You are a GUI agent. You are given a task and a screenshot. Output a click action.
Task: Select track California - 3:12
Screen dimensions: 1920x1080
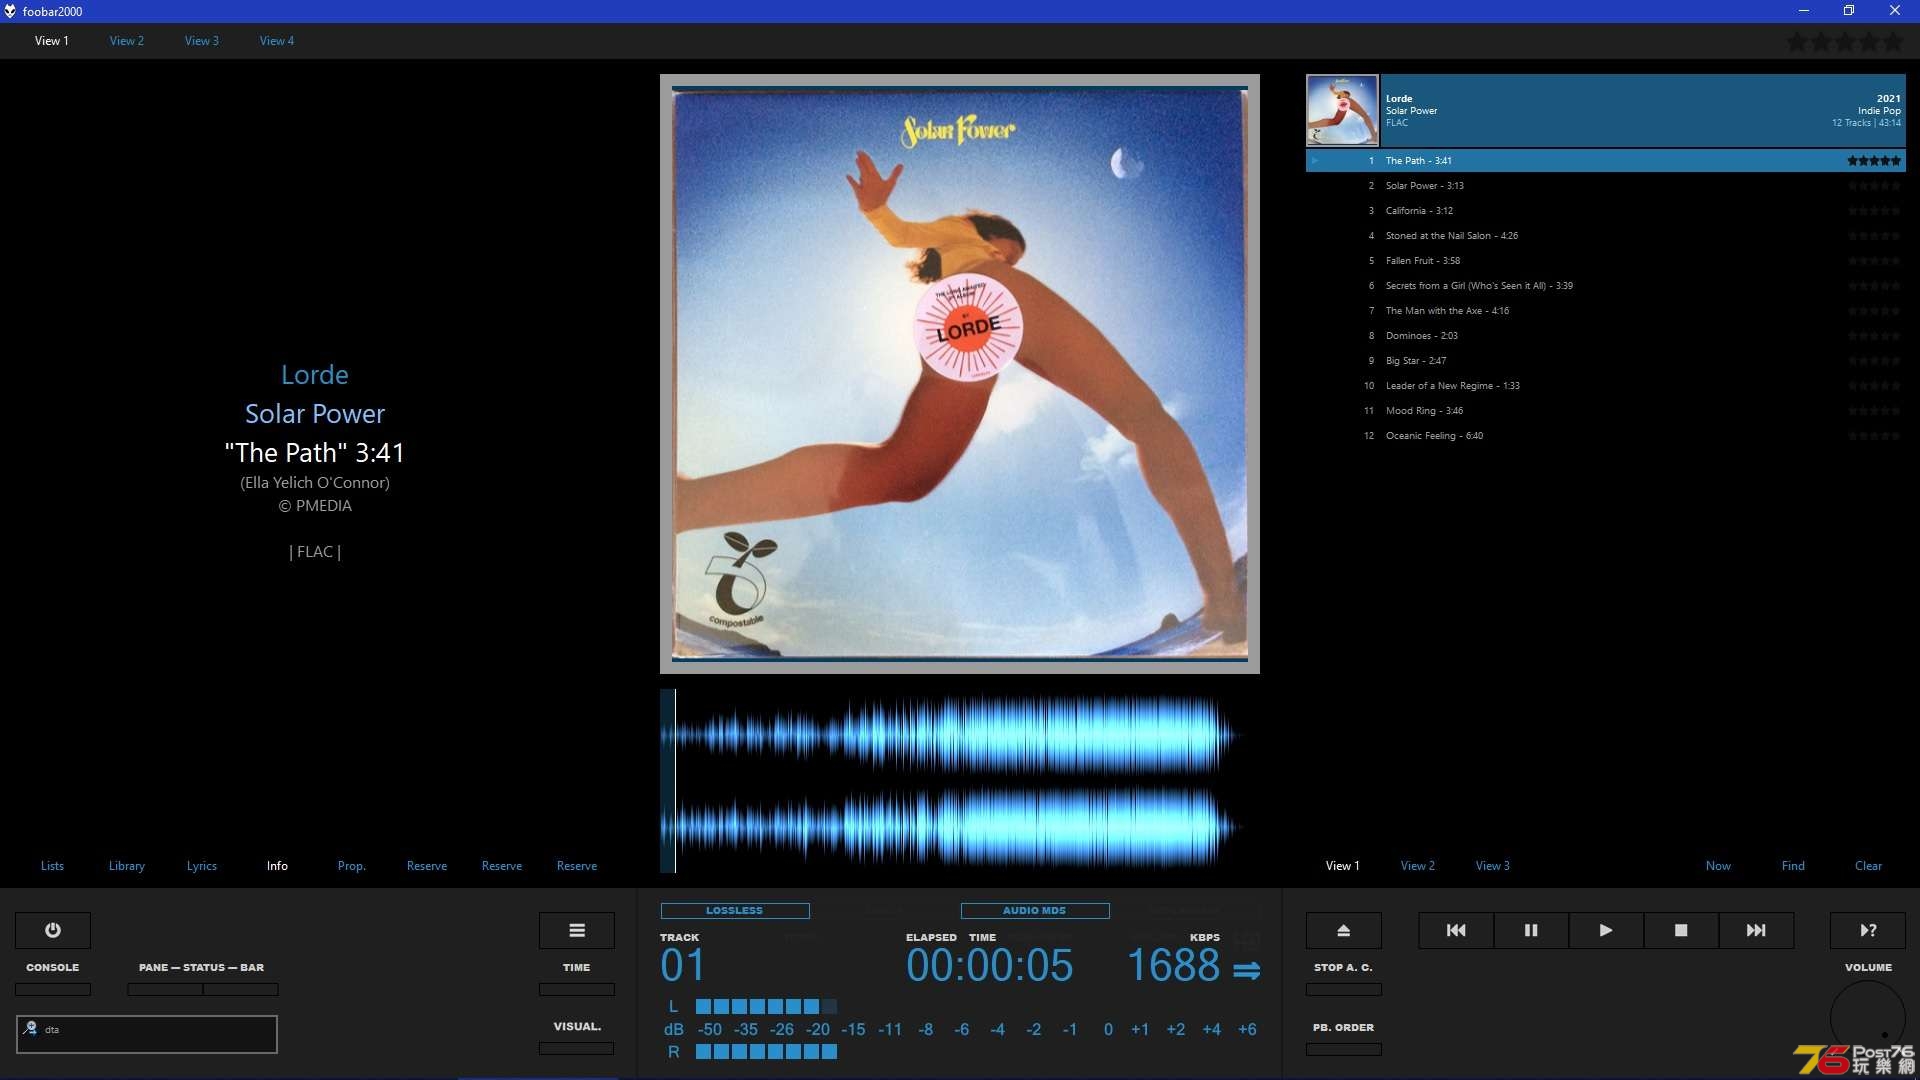[x=1606, y=211]
